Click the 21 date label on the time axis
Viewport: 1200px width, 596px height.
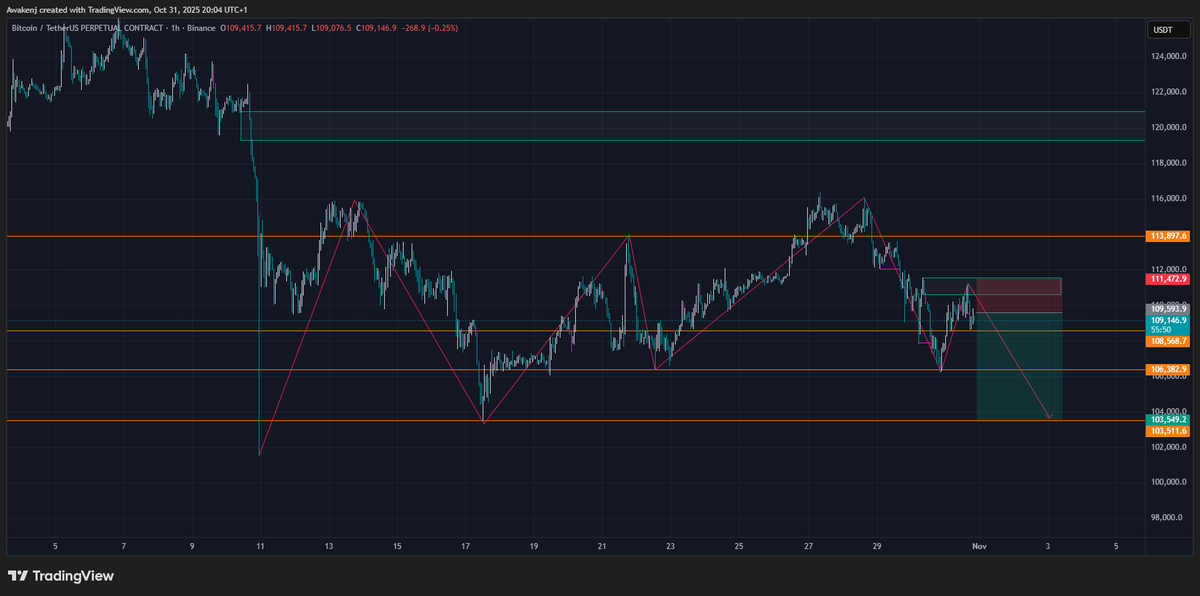click(602, 547)
